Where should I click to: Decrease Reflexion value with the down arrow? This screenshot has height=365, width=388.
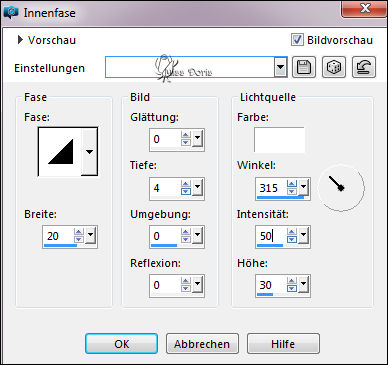[186, 288]
